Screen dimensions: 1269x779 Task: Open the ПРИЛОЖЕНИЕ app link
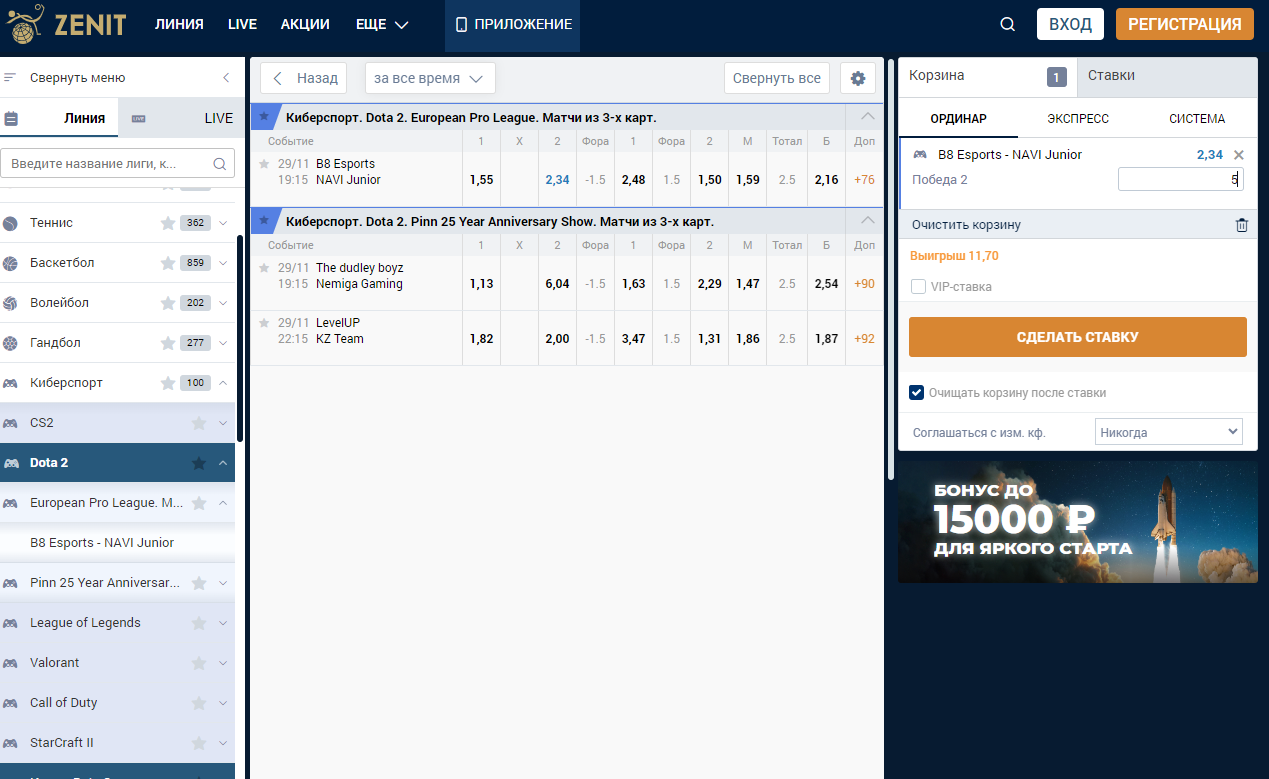513,25
